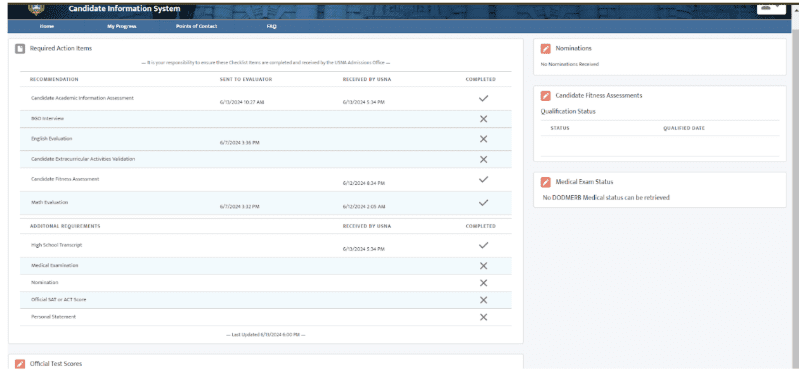Click the Candidate Fitness Assessments pencil icon
The width and height of the screenshot is (801, 371).
coord(546,96)
